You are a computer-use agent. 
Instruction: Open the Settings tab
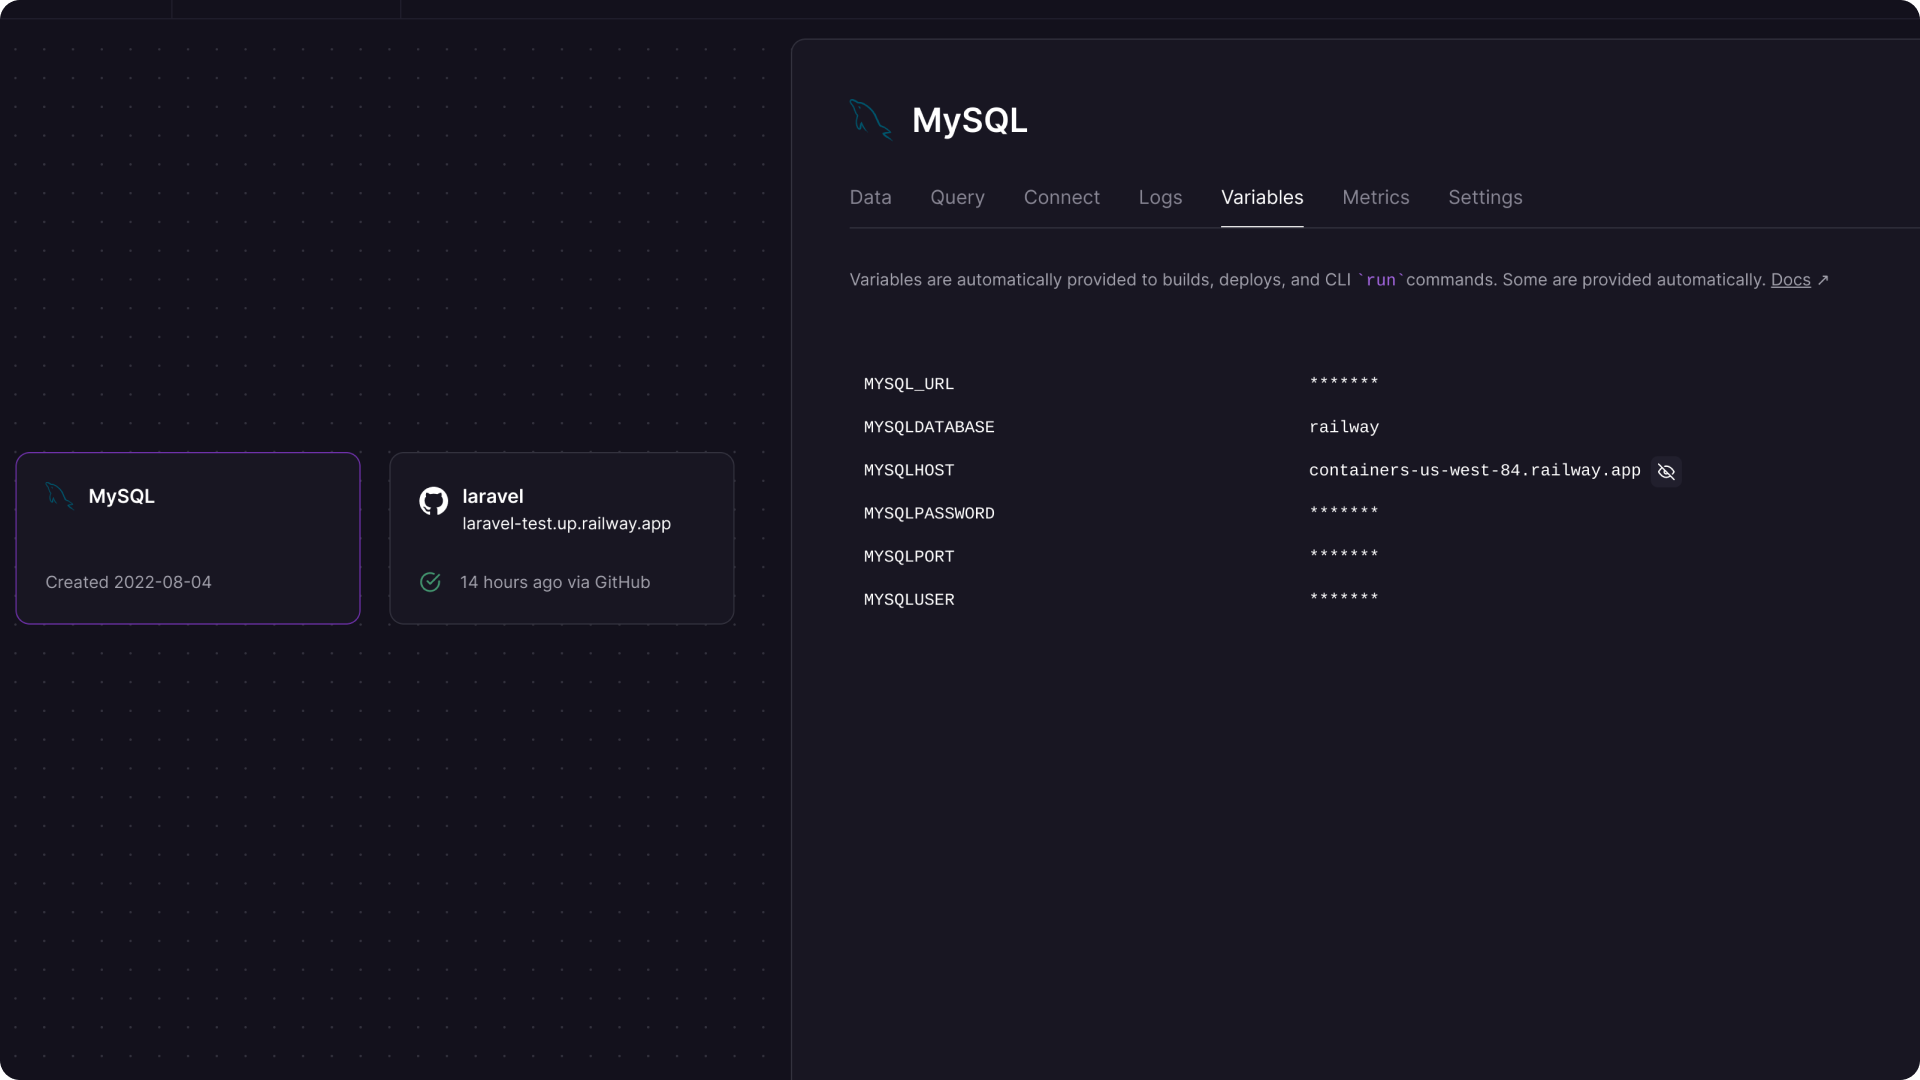[x=1485, y=197]
